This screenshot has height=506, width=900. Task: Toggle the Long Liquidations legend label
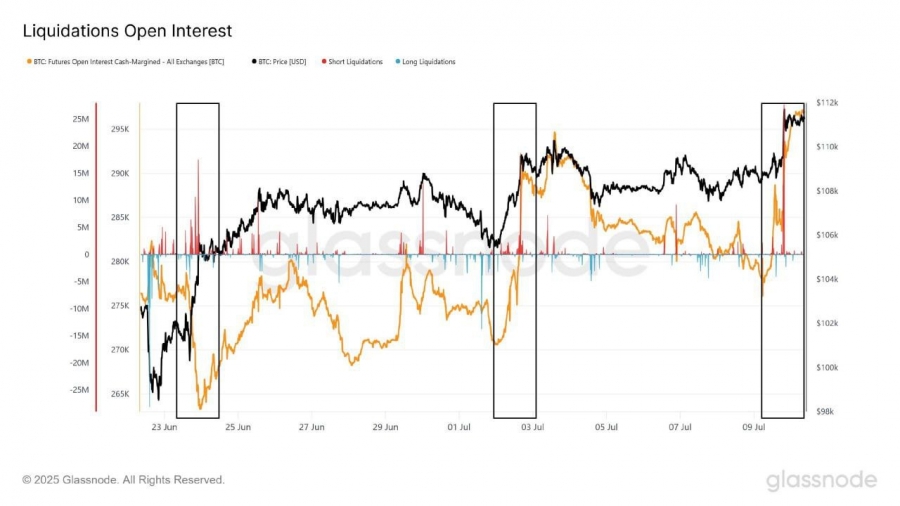pos(429,61)
